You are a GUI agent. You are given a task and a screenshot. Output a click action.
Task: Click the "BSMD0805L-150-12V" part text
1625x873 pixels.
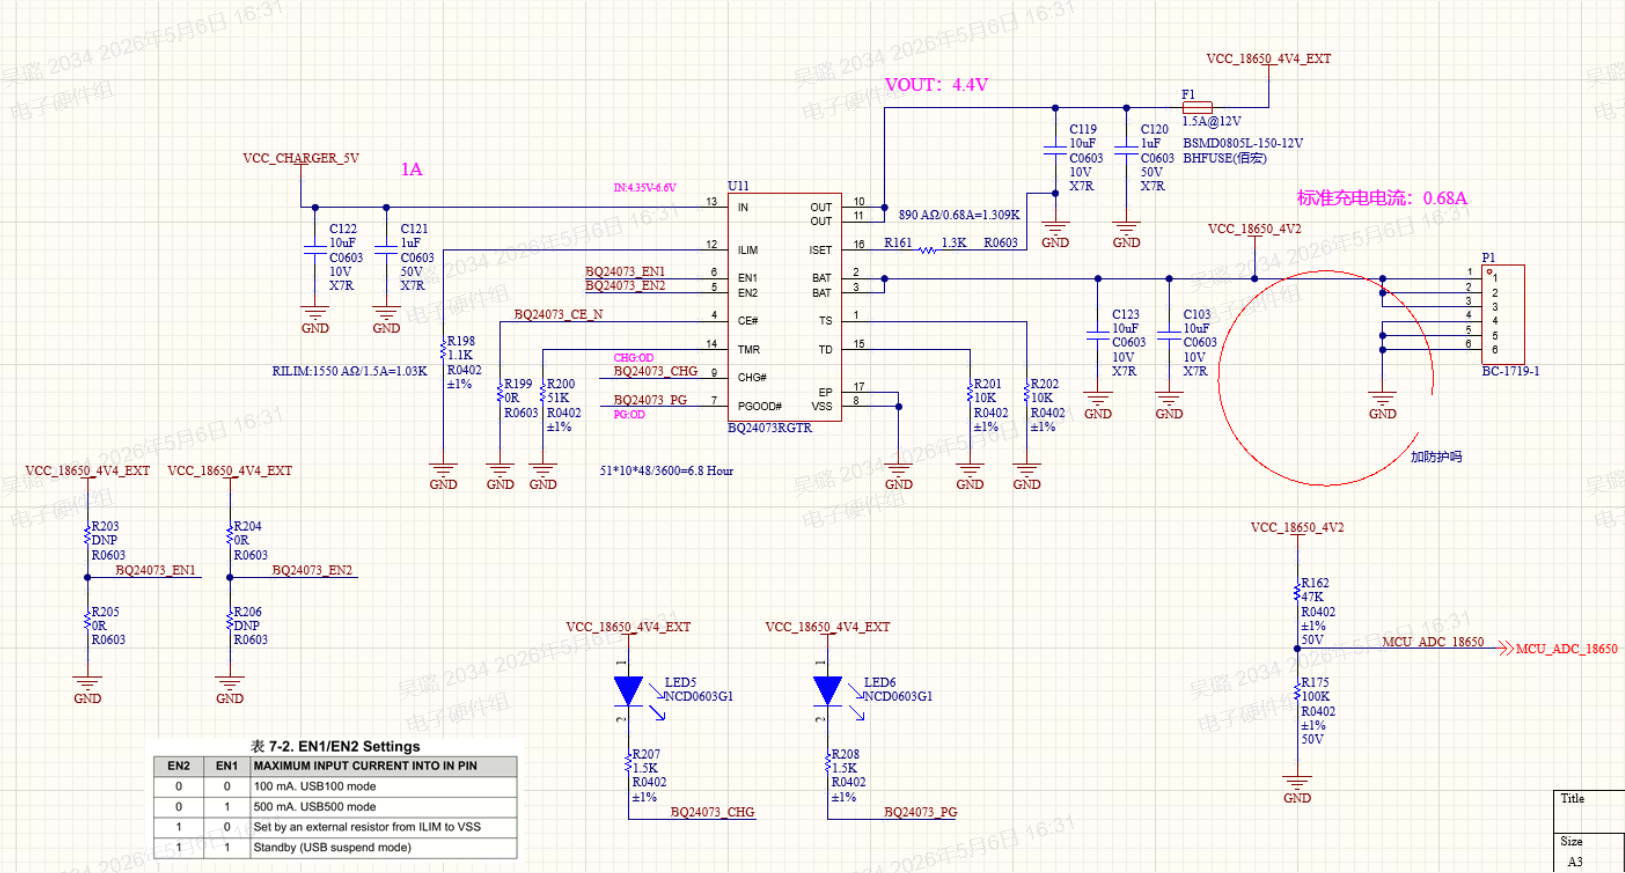(1243, 143)
